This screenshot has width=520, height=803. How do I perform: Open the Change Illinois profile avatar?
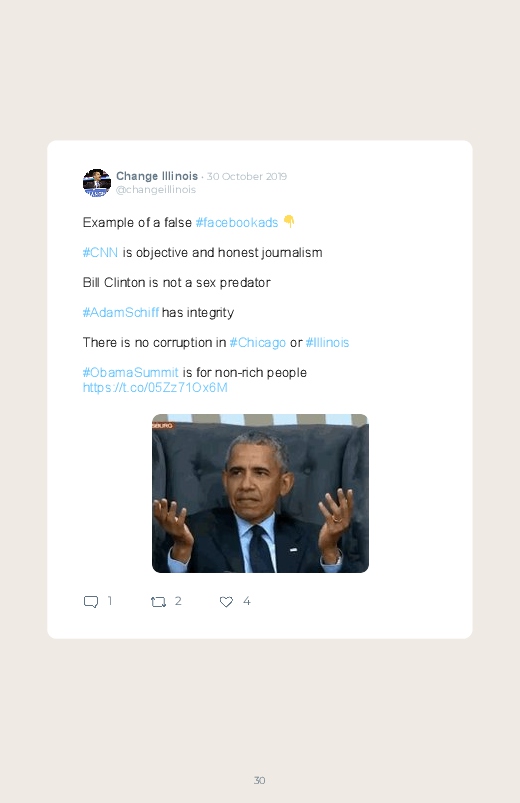pyautogui.click(x=97, y=183)
